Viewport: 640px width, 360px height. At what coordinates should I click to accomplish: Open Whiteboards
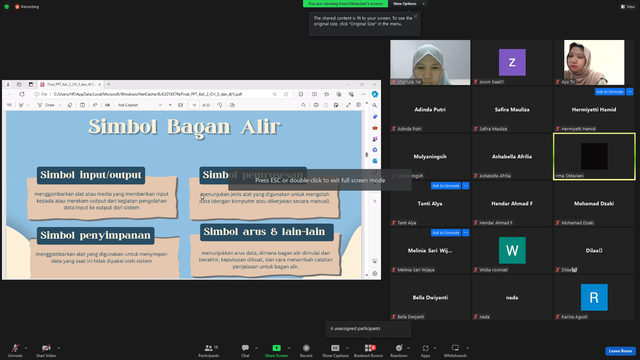(455, 350)
